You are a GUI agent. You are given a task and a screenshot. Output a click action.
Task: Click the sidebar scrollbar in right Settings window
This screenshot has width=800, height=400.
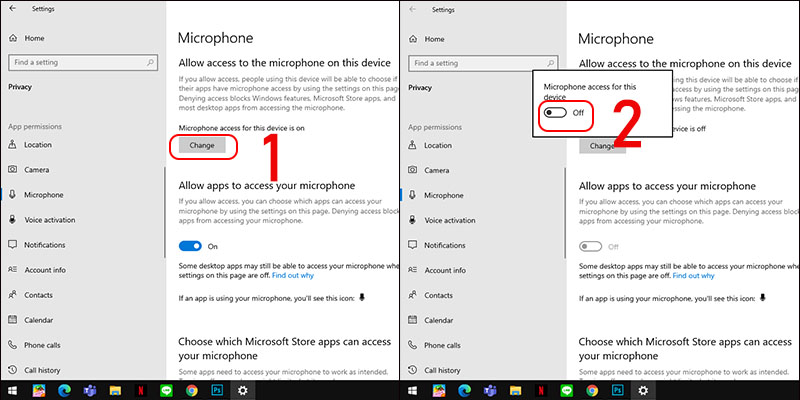(565, 213)
